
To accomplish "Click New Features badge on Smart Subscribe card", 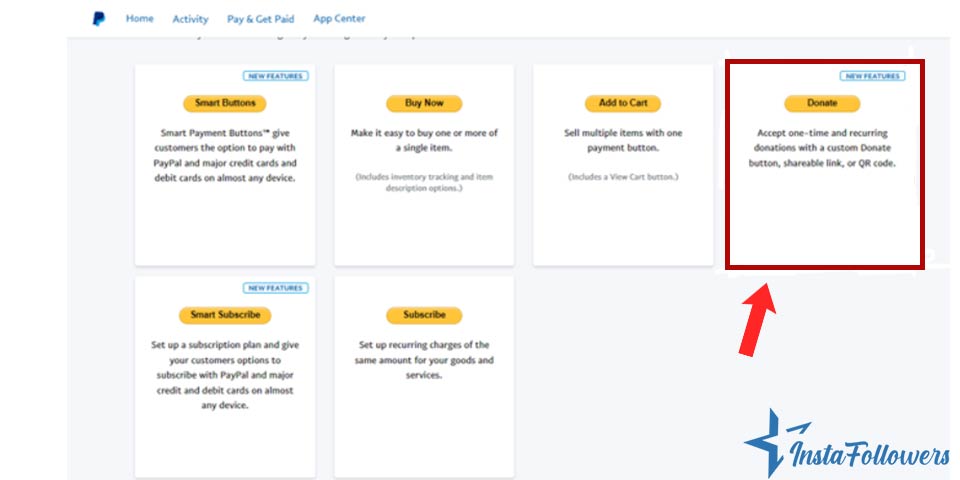I will click(x=275, y=288).
